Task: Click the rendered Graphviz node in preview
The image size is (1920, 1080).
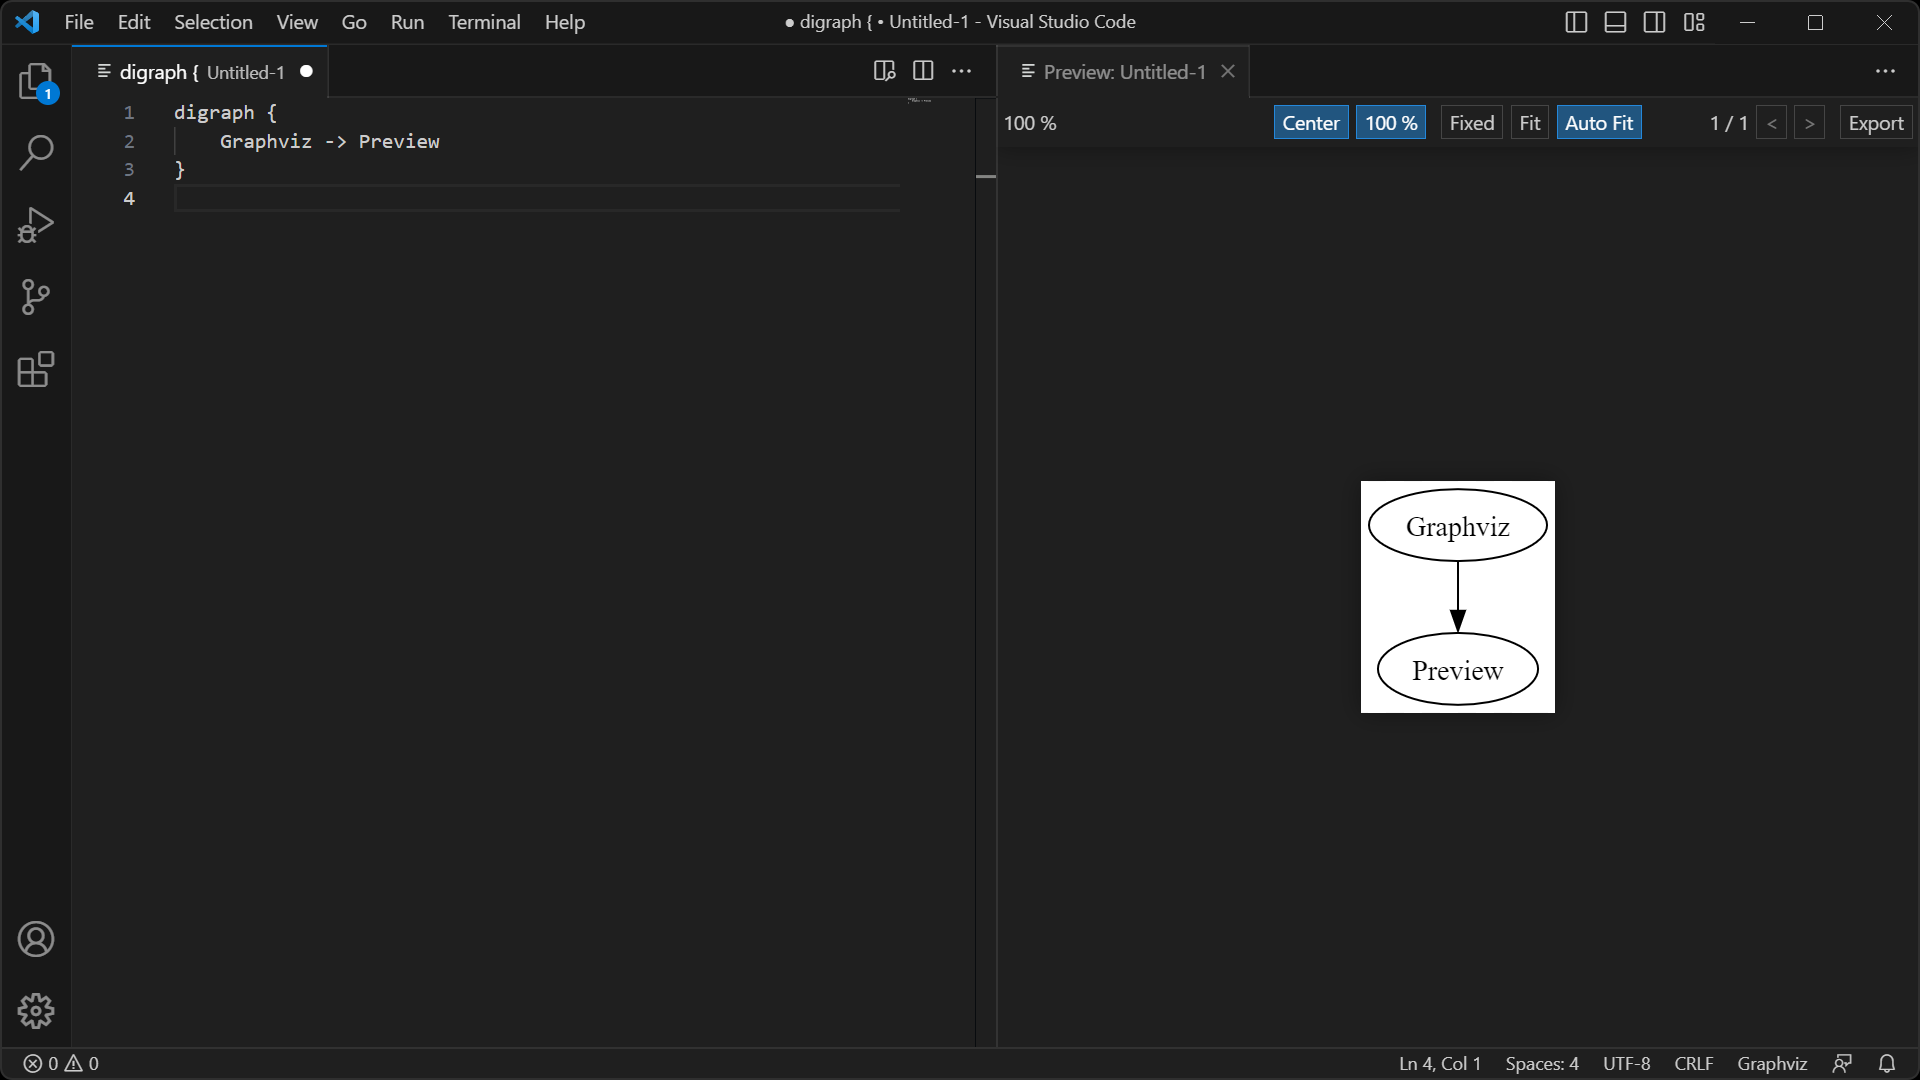Action: tap(1457, 526)
